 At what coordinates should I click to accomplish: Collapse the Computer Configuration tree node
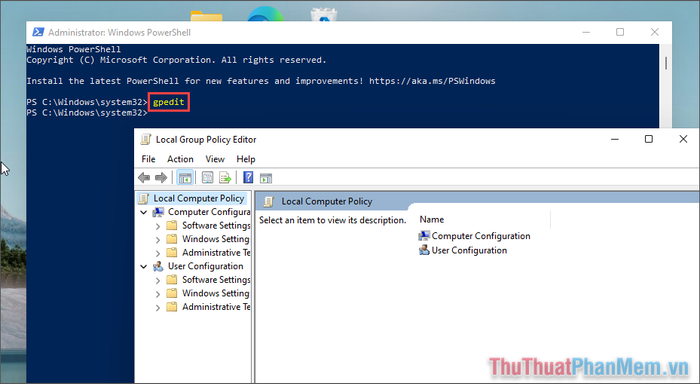coord(144,212)
